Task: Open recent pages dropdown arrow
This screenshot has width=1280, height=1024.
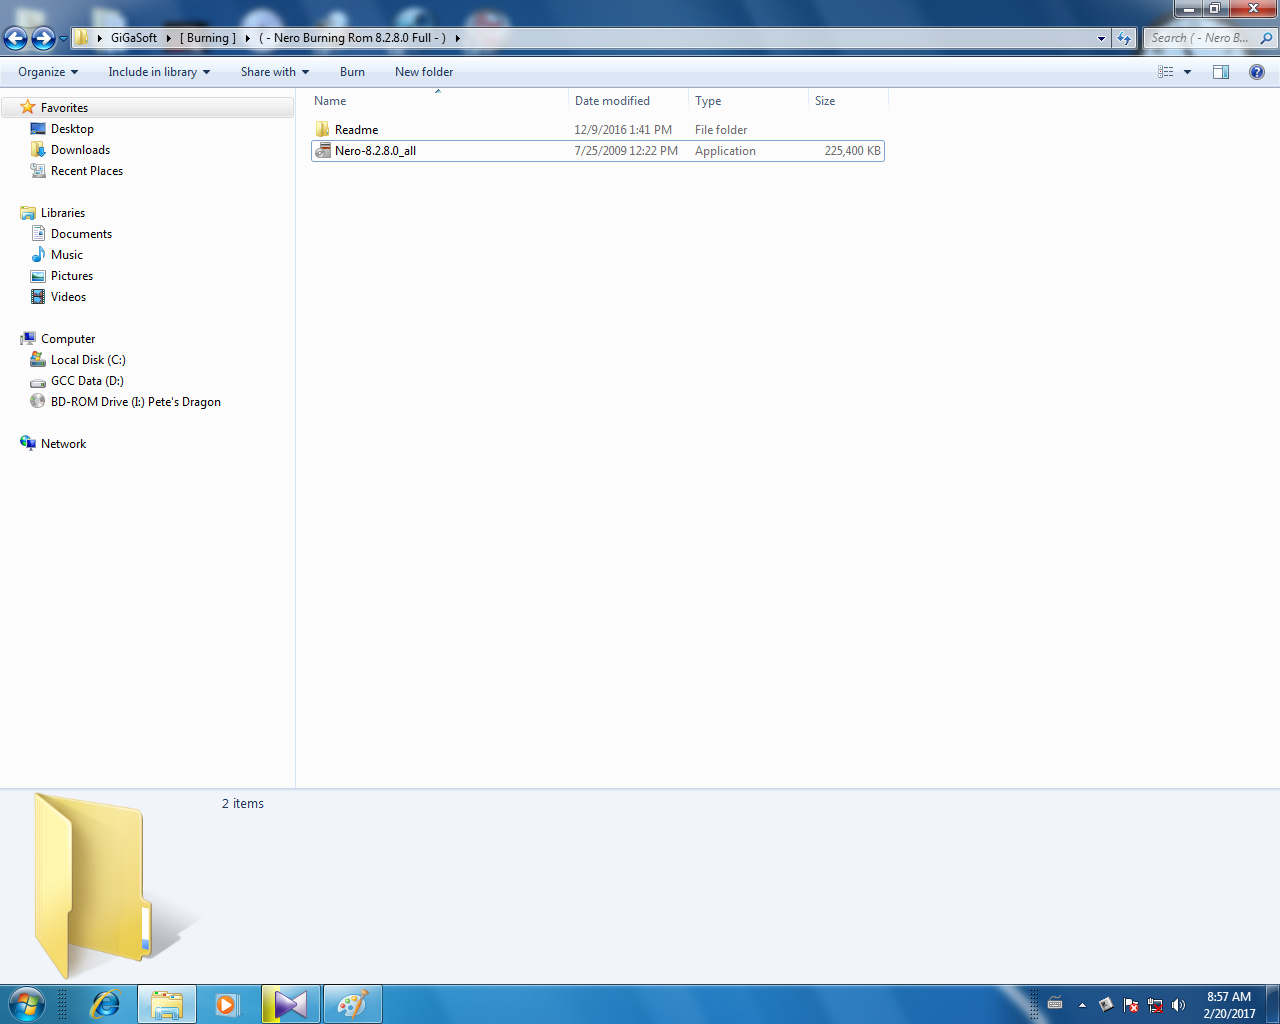Action: pyautogui.click(x=63, y=39)
